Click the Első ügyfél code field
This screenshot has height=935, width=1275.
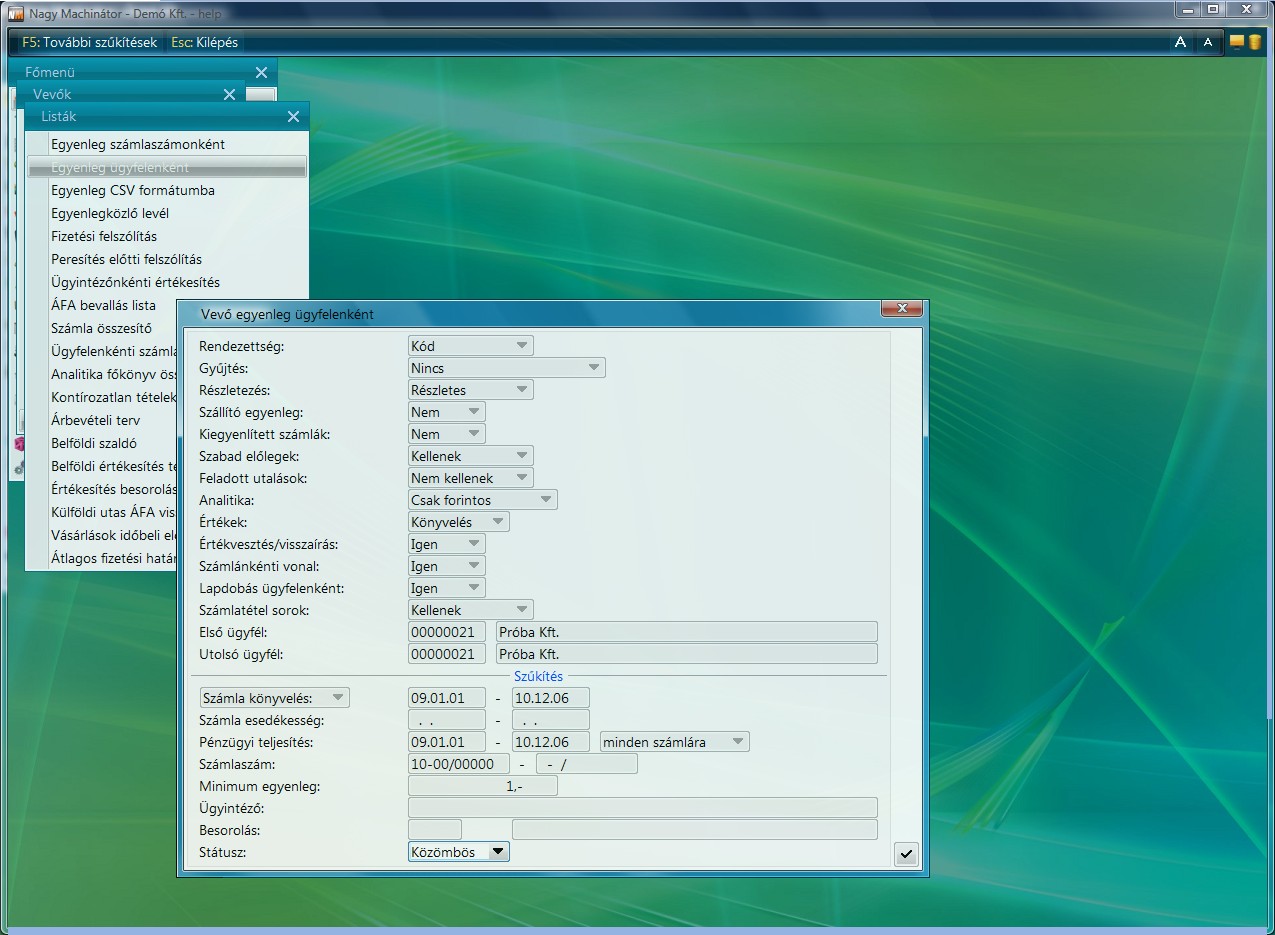click(446, 632)
